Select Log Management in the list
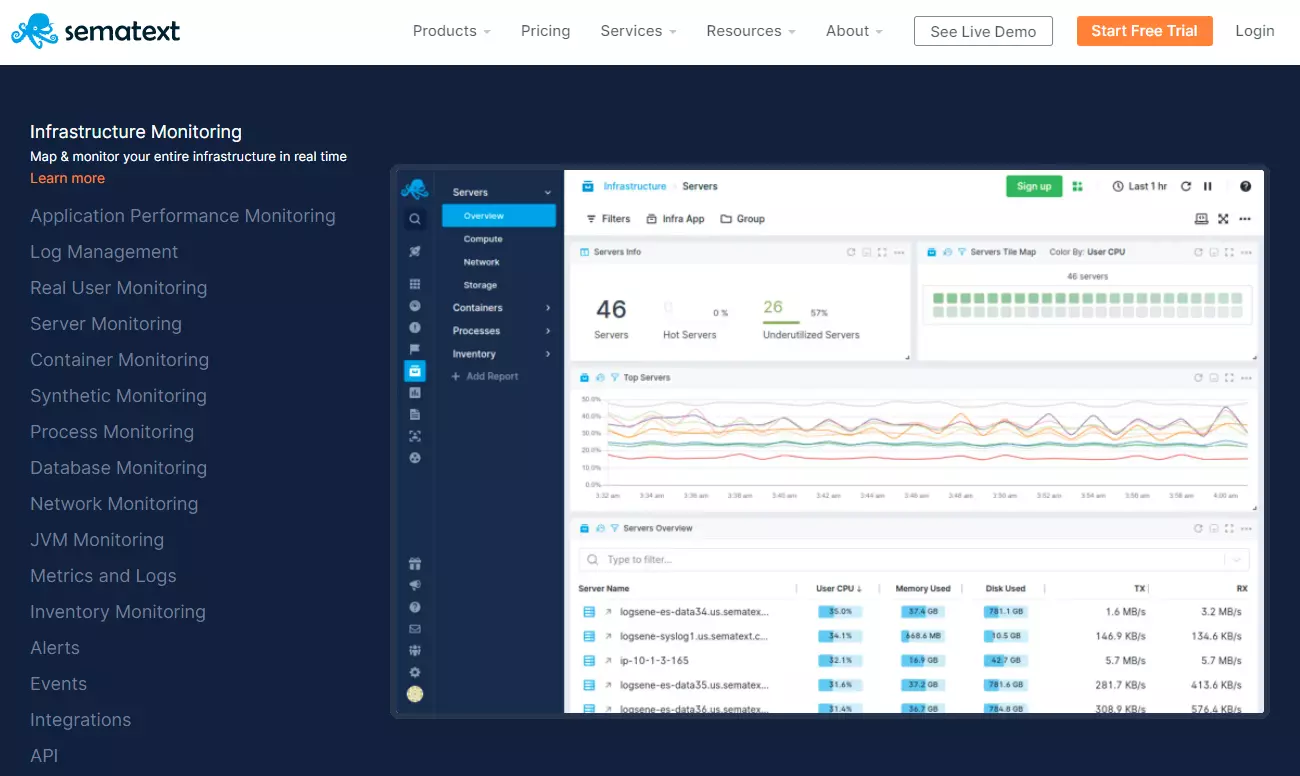 104,252
